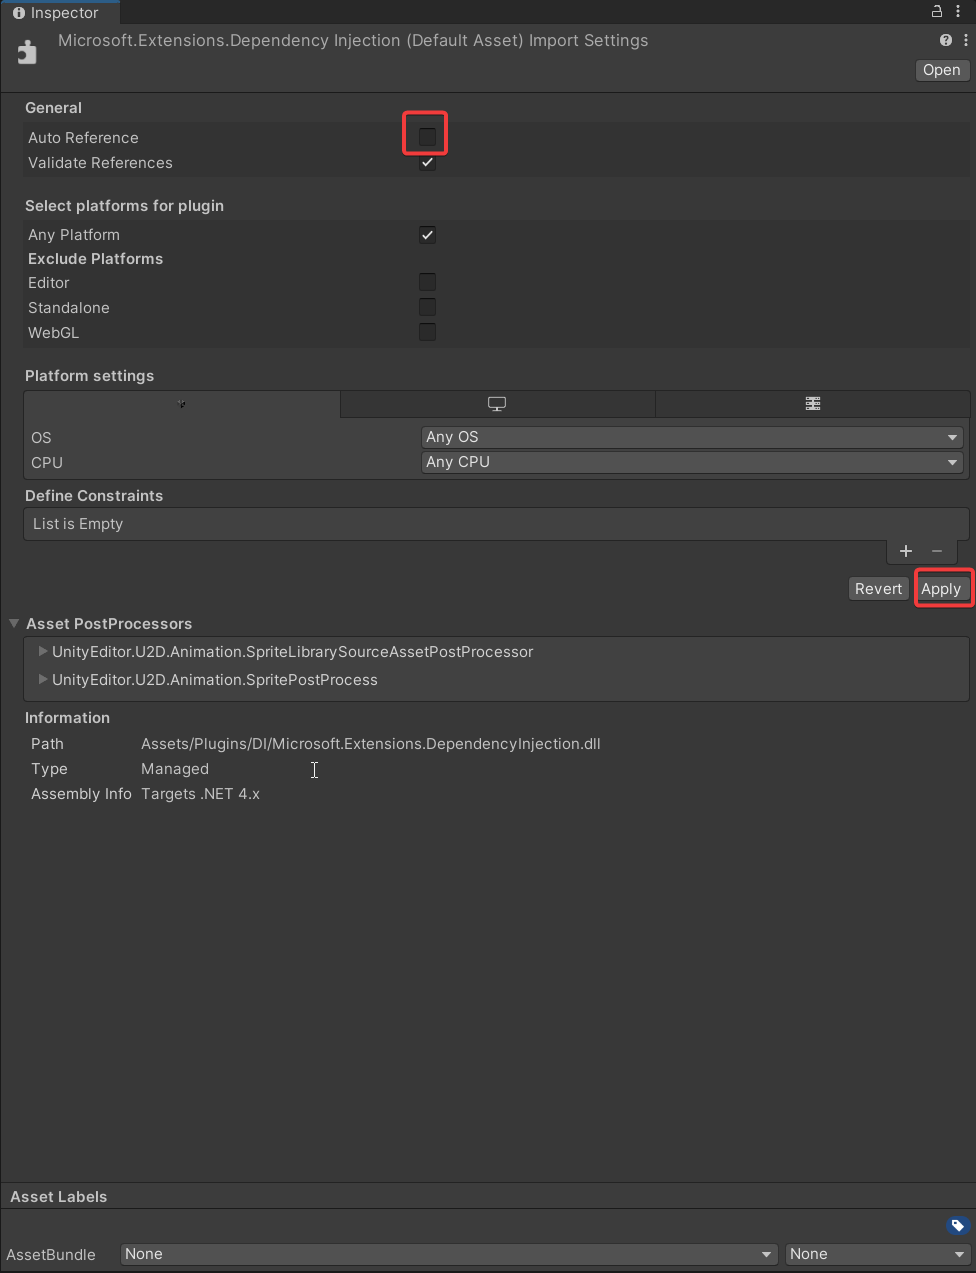Screen dimensions: 976x1273
Task: Click the asset path text
Action: point(371,744)
